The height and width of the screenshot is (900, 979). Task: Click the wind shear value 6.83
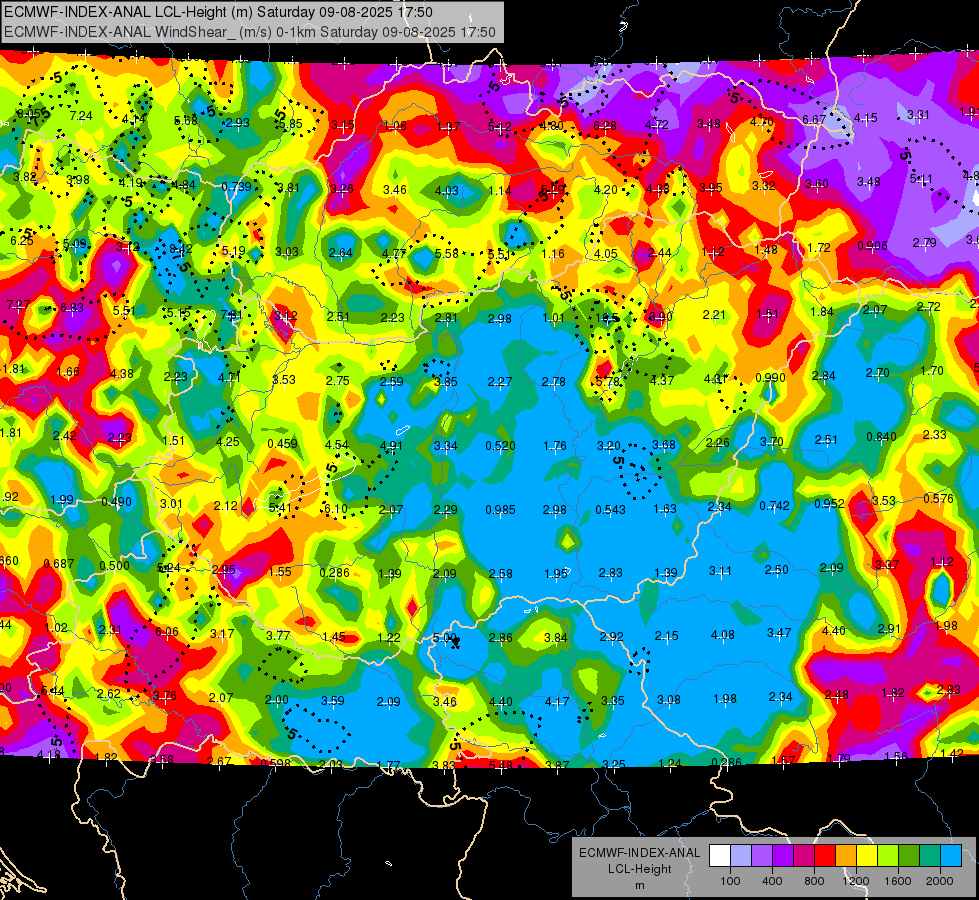(x=72, y=307)
